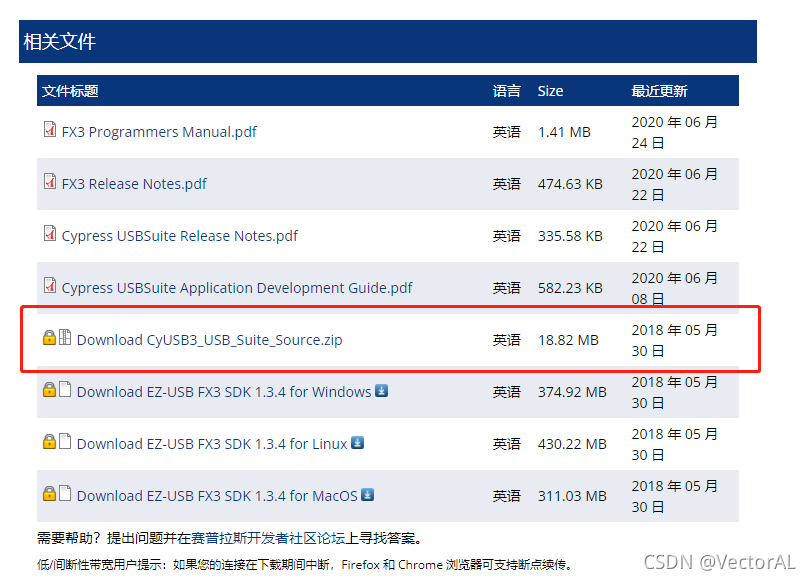Screen dimensions: 811x580
Task: Download EZ-USB FX3 SDK 1.3.4 for MacOS
Action: (x=217, y=496)
